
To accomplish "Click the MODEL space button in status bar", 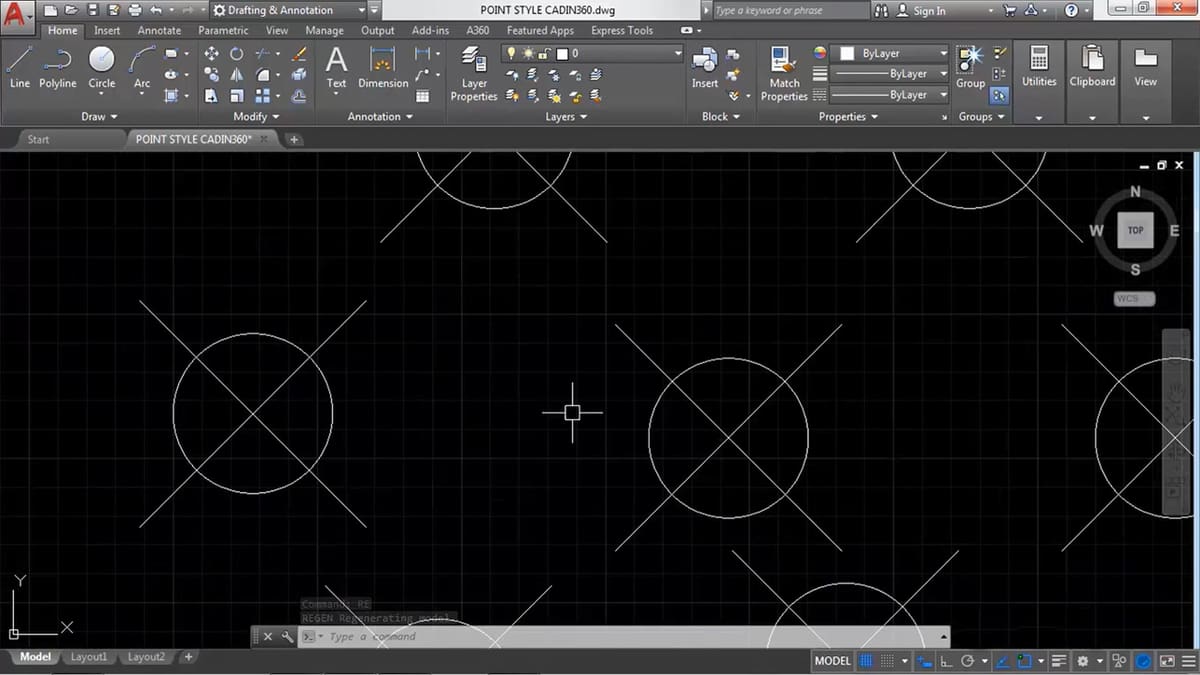I will point(833,661).
